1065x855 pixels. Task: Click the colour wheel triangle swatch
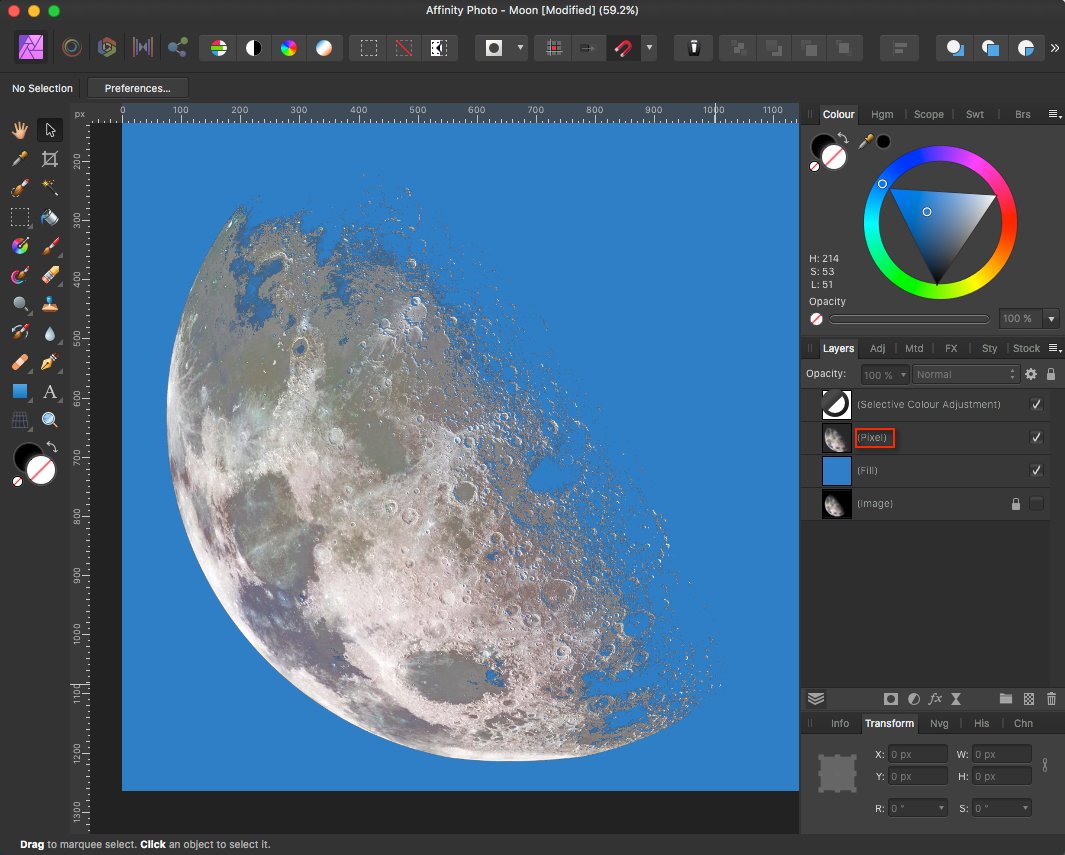click(x=926, y=211)
